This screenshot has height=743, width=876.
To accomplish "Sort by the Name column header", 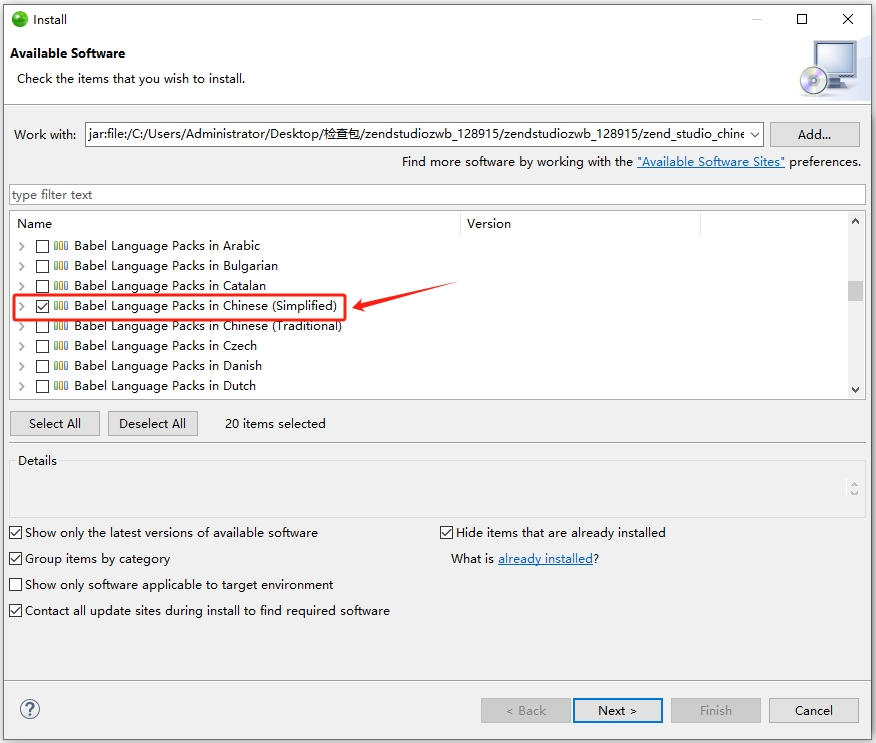I will tap(235, 224).
